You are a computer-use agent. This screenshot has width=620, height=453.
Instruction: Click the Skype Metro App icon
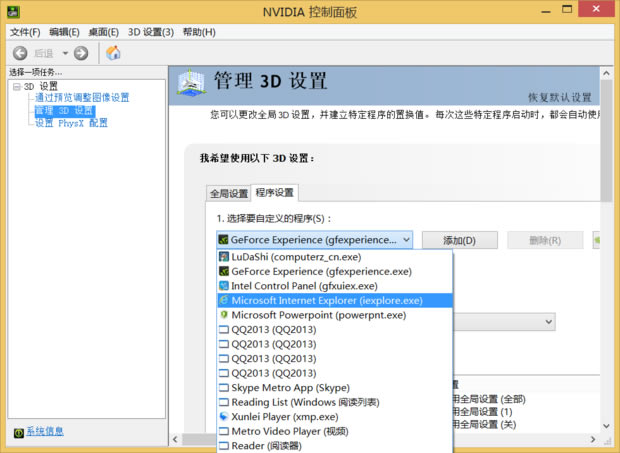tap(224, 388)
